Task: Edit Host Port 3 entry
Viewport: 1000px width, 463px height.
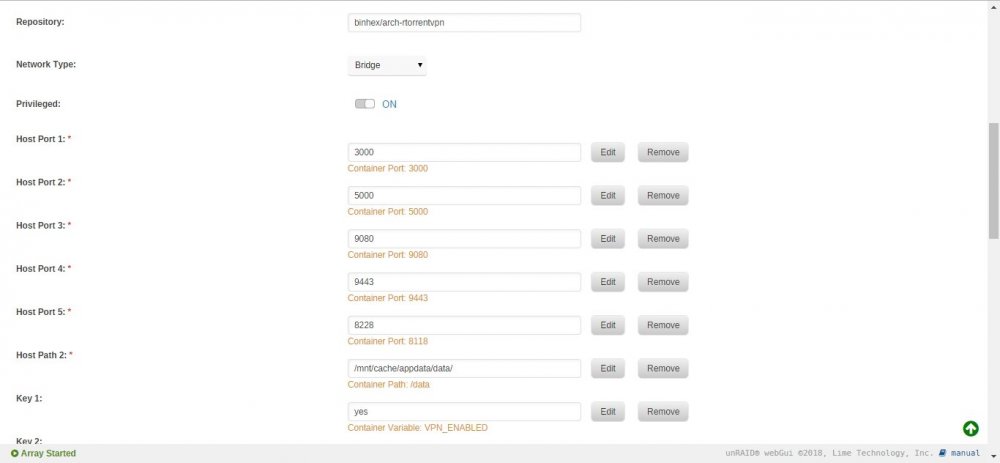Action: (x=608, y=239)
